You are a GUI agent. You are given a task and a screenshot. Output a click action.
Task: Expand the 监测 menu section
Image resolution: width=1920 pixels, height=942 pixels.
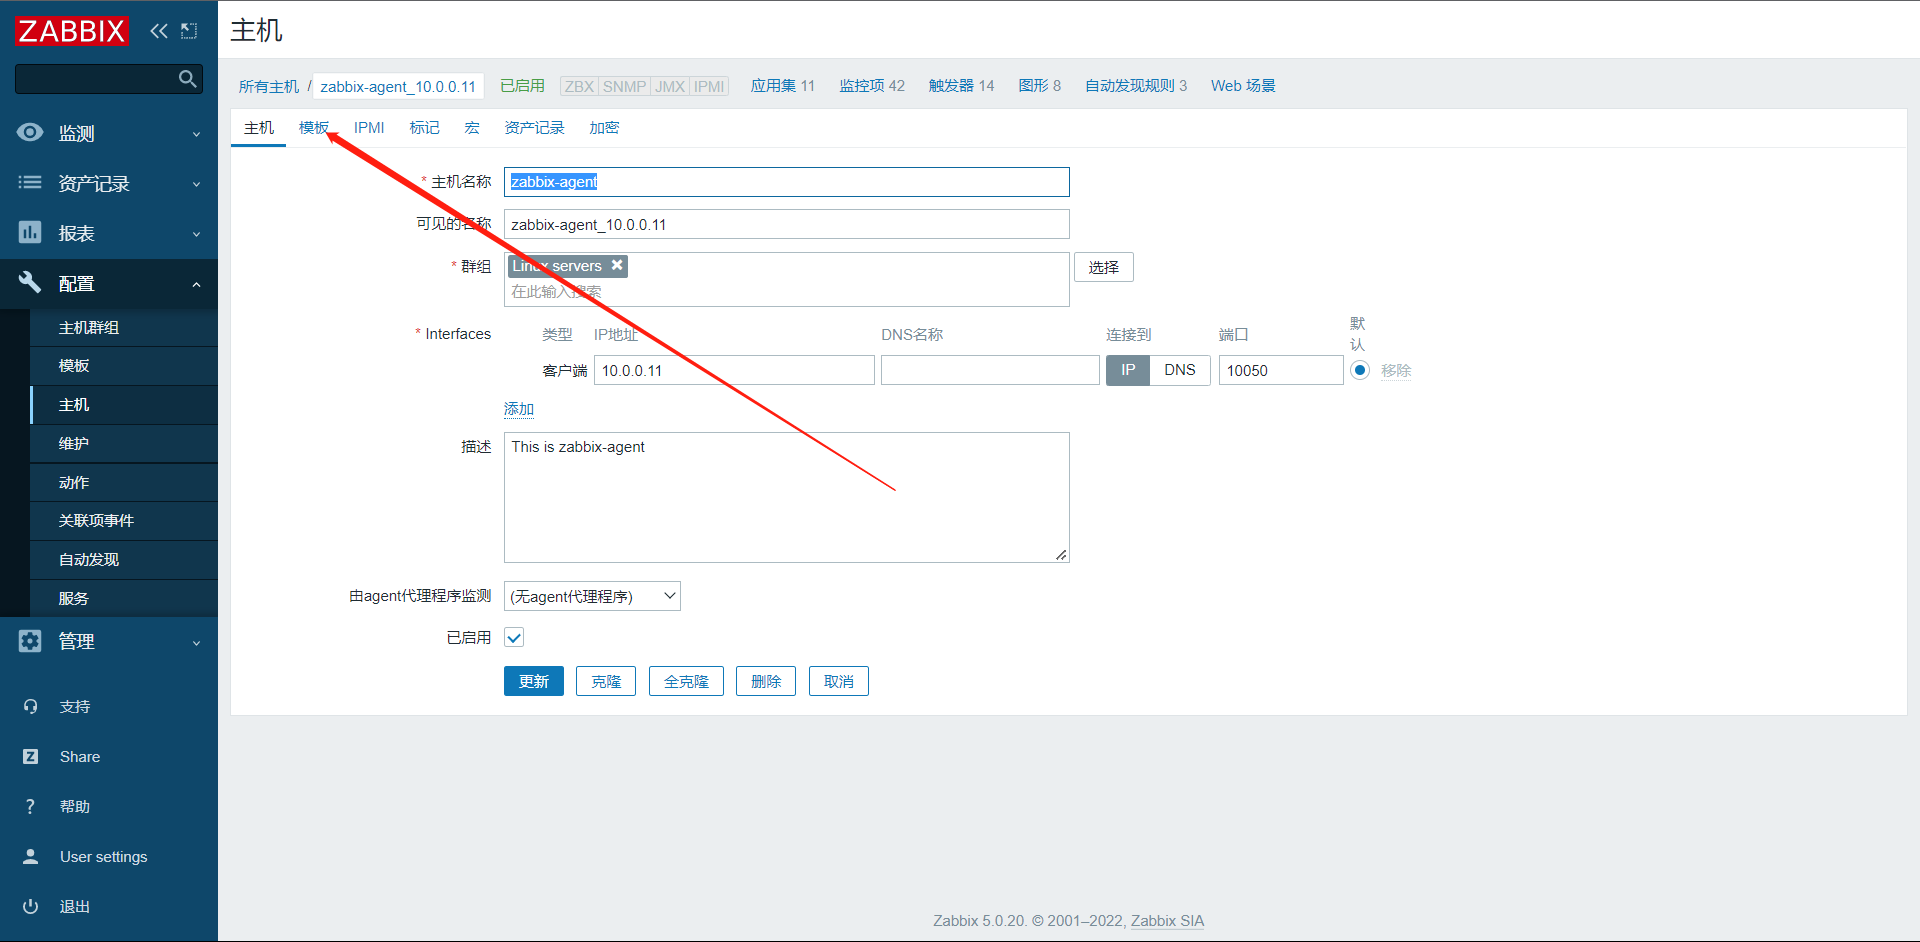[196, 134]
